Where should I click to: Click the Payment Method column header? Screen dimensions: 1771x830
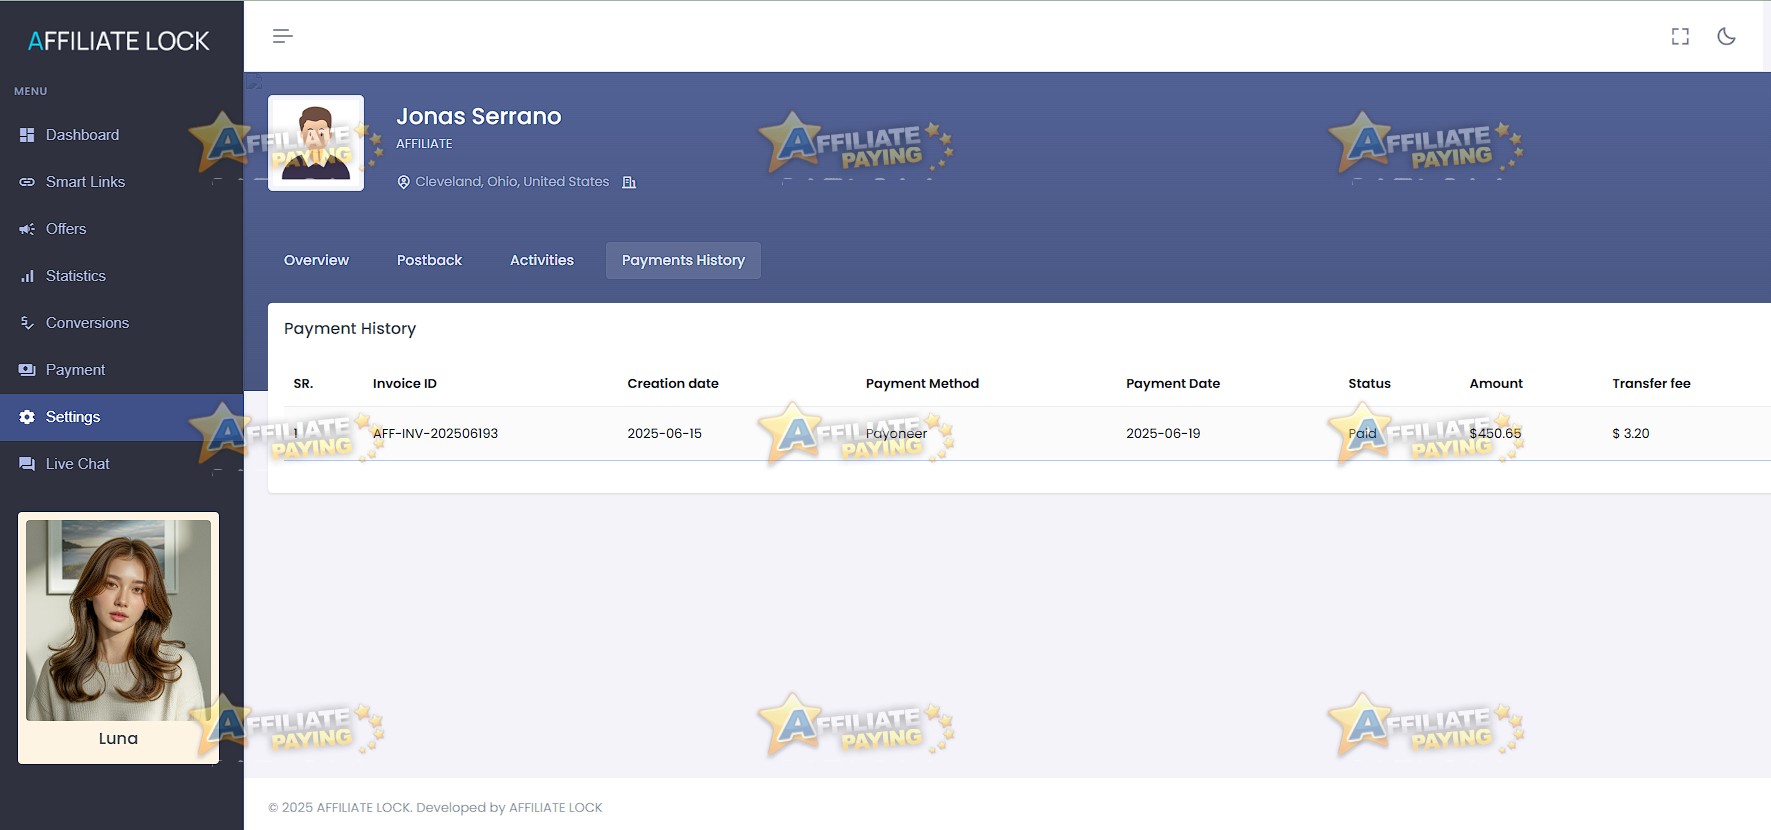click(922, 383)
